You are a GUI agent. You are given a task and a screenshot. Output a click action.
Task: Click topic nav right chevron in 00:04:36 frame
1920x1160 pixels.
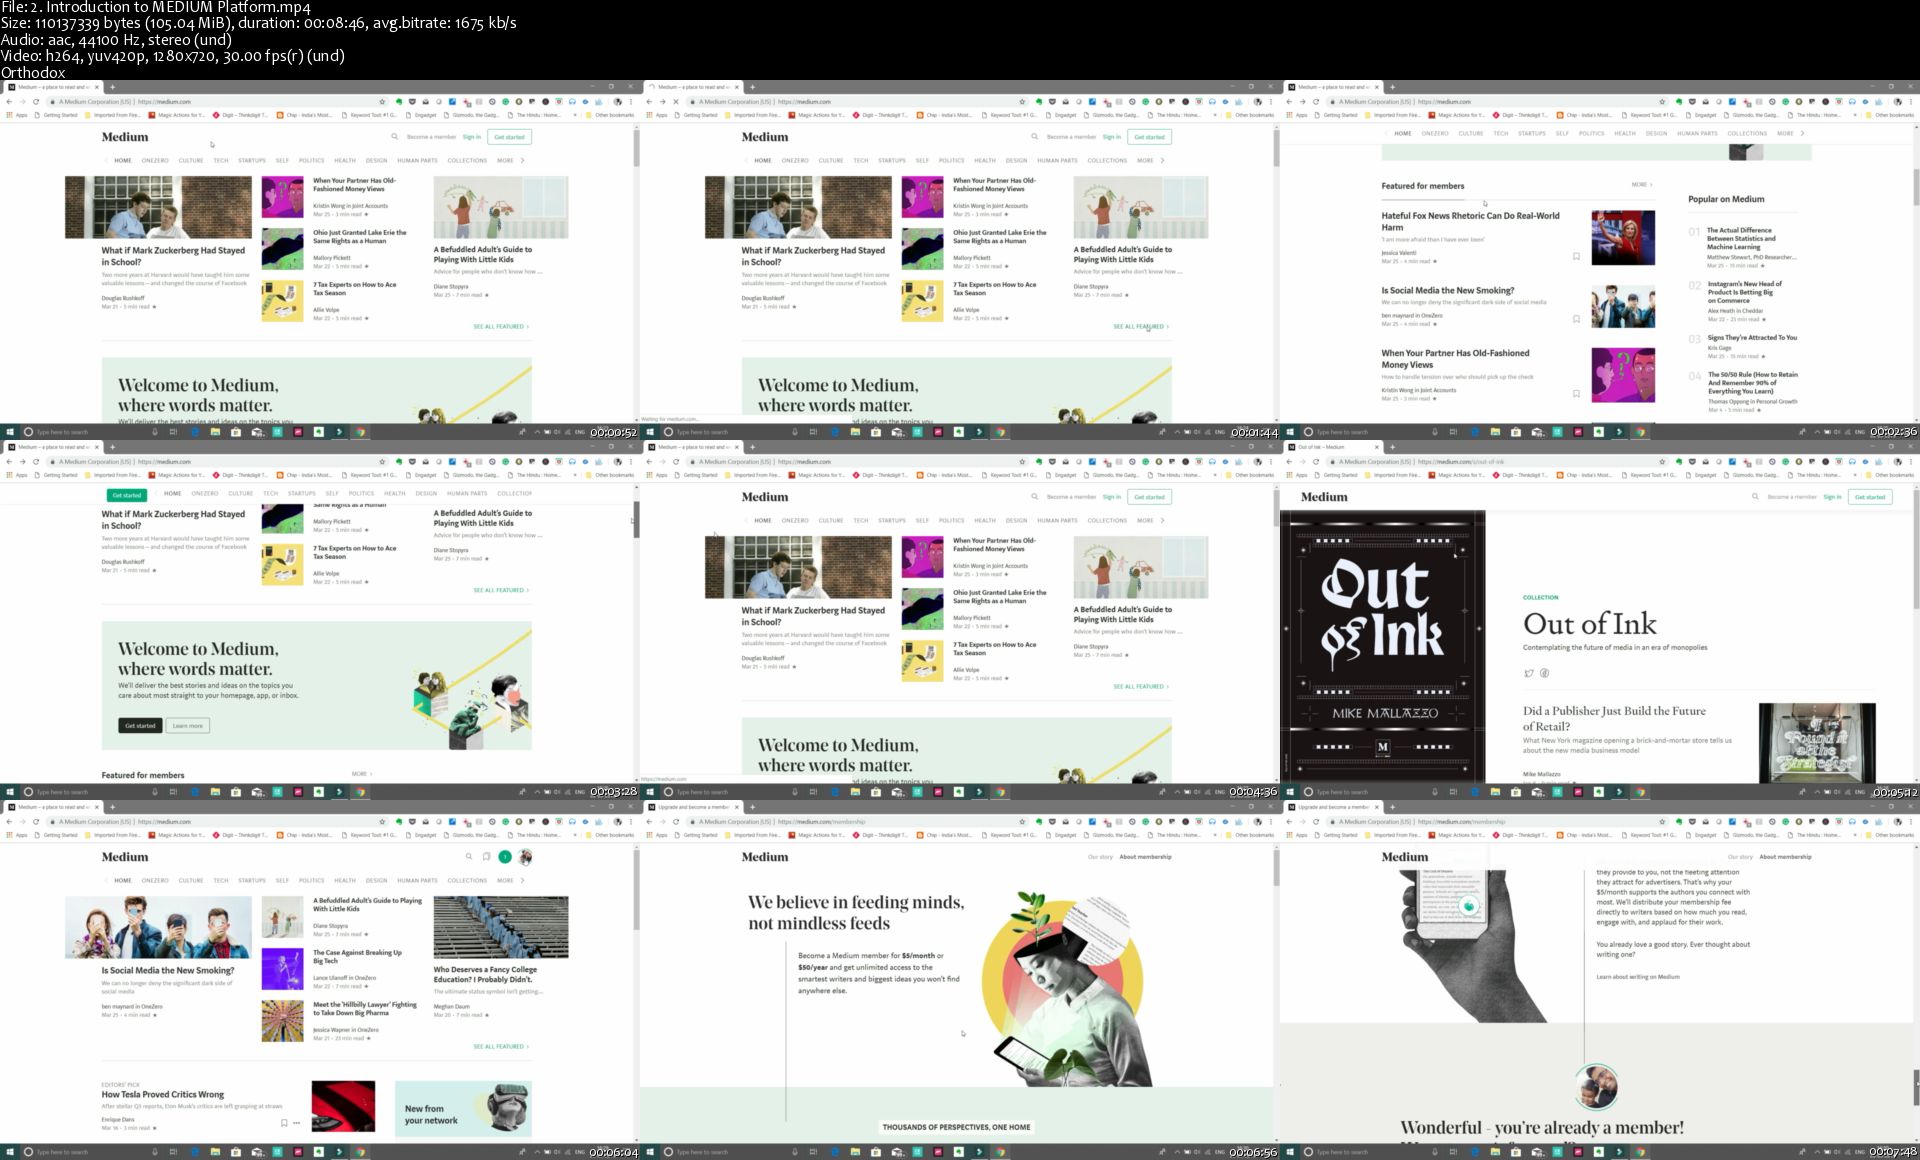1162,520
